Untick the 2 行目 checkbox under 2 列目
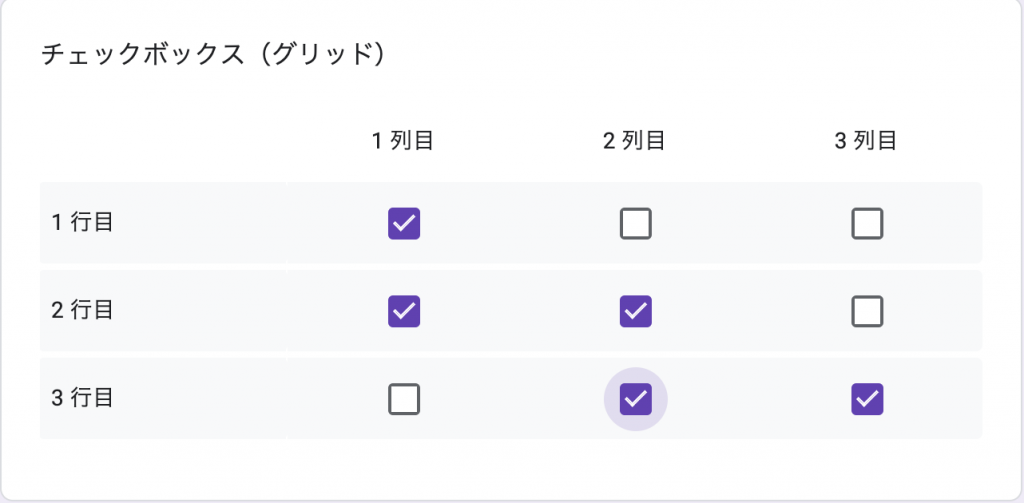The width and height of the screenshot is (1024, 503). (x=636, y=311)
